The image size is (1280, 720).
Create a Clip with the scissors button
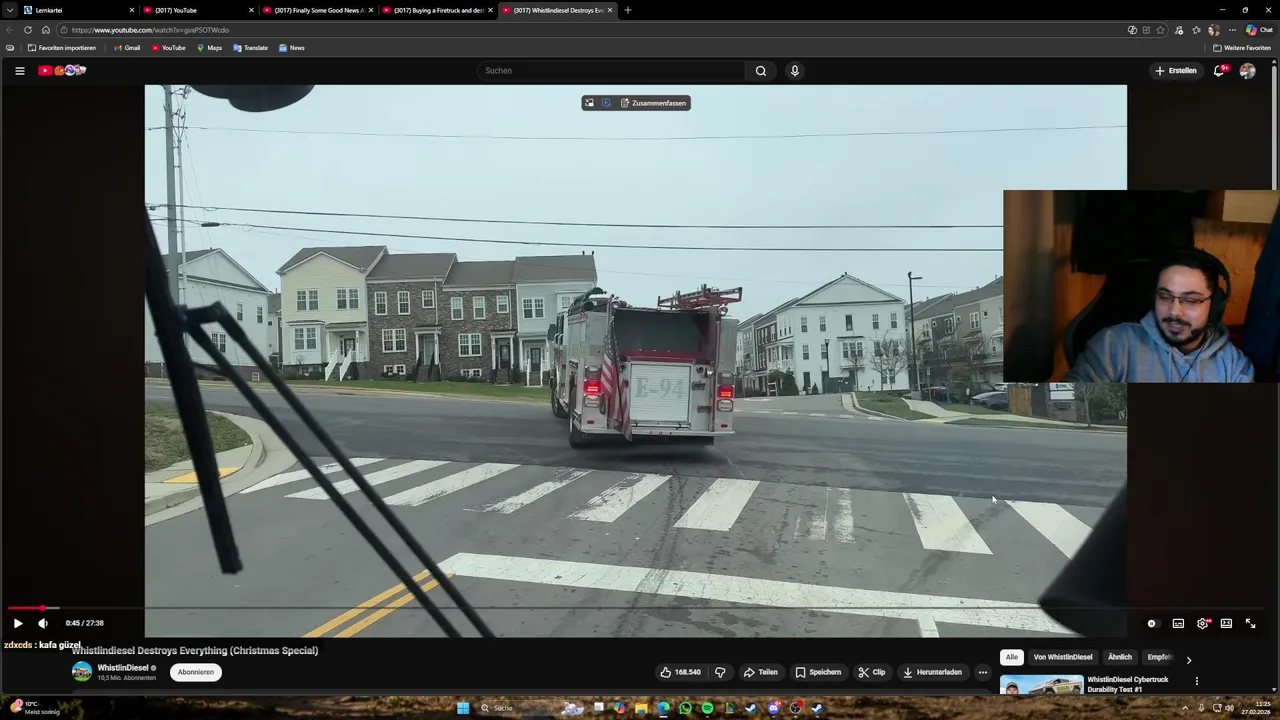(x=872, y=672)
